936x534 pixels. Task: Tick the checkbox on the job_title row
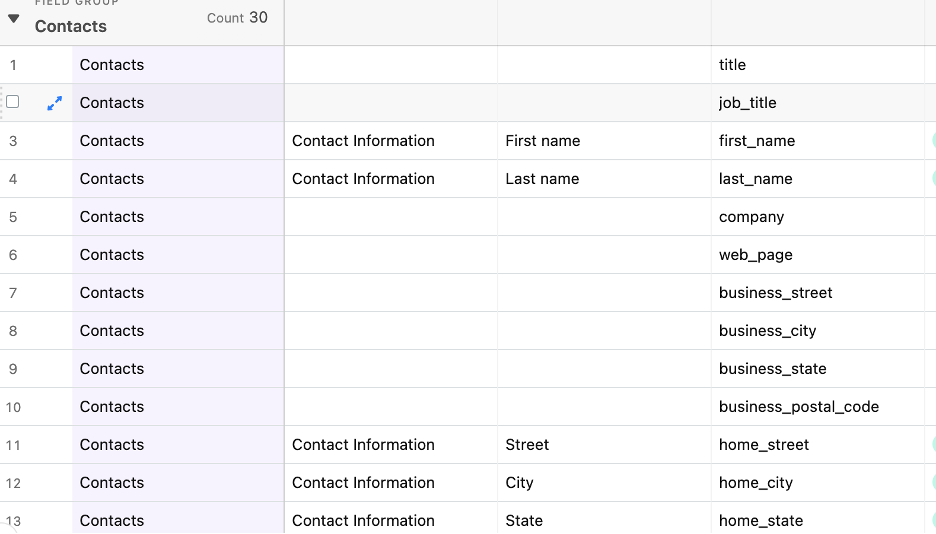pyautogui.click(x=13, y=102)
